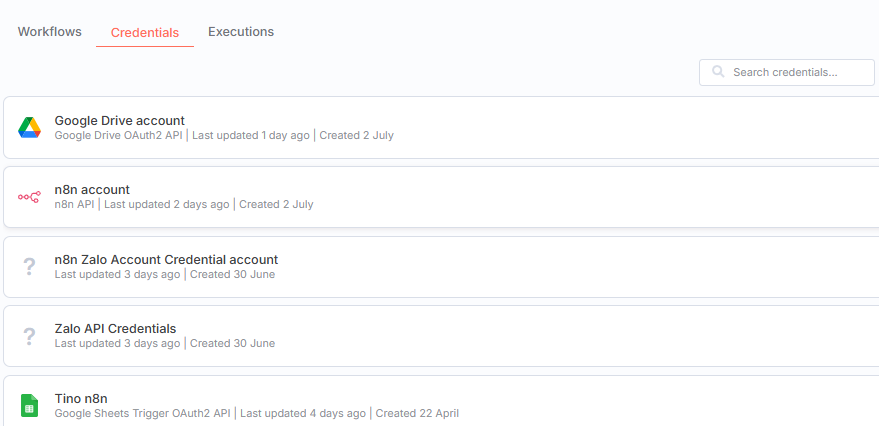Open the n8n Zalo Account Credential account title
879x426 pixels.
166,260
